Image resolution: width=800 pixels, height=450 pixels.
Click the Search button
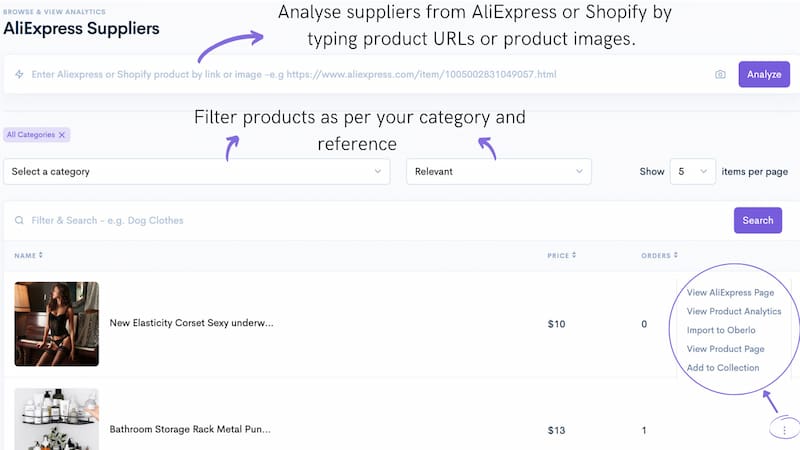pos(757,220)
